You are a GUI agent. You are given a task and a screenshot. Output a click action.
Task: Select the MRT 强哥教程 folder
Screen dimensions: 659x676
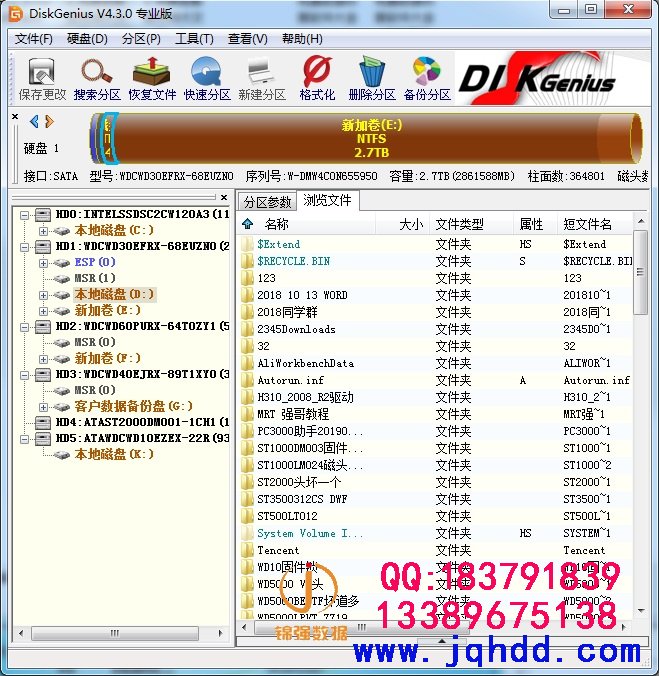[x=435, y=414]
